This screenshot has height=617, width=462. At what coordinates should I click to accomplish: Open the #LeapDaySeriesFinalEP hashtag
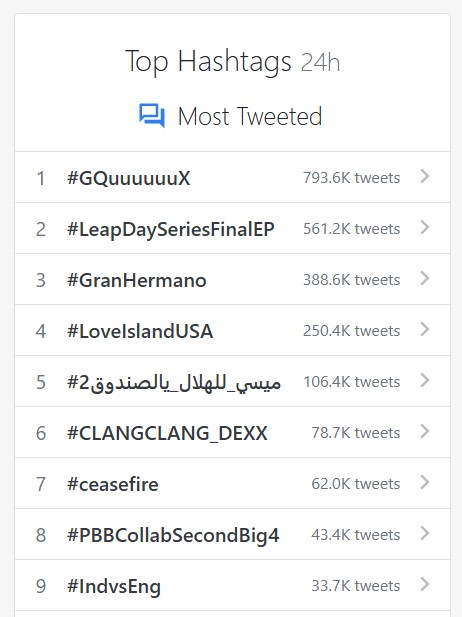[x=171, y=229]
